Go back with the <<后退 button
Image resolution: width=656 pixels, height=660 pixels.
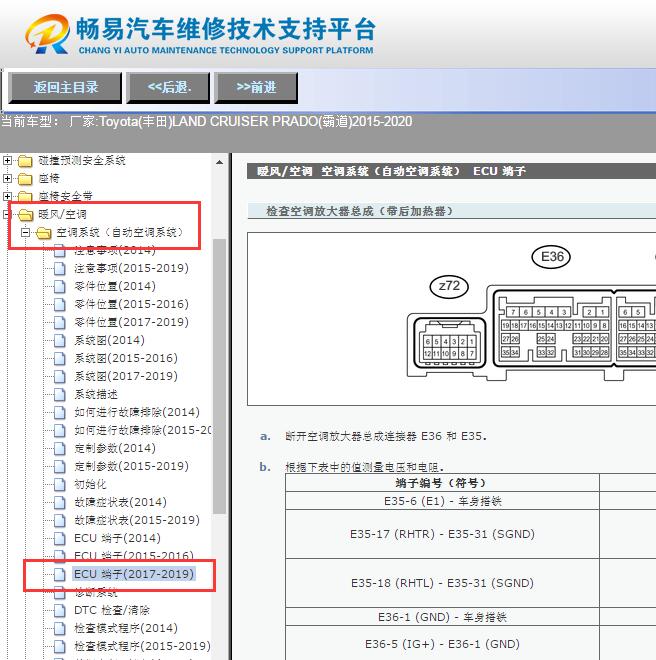[168, 88]
